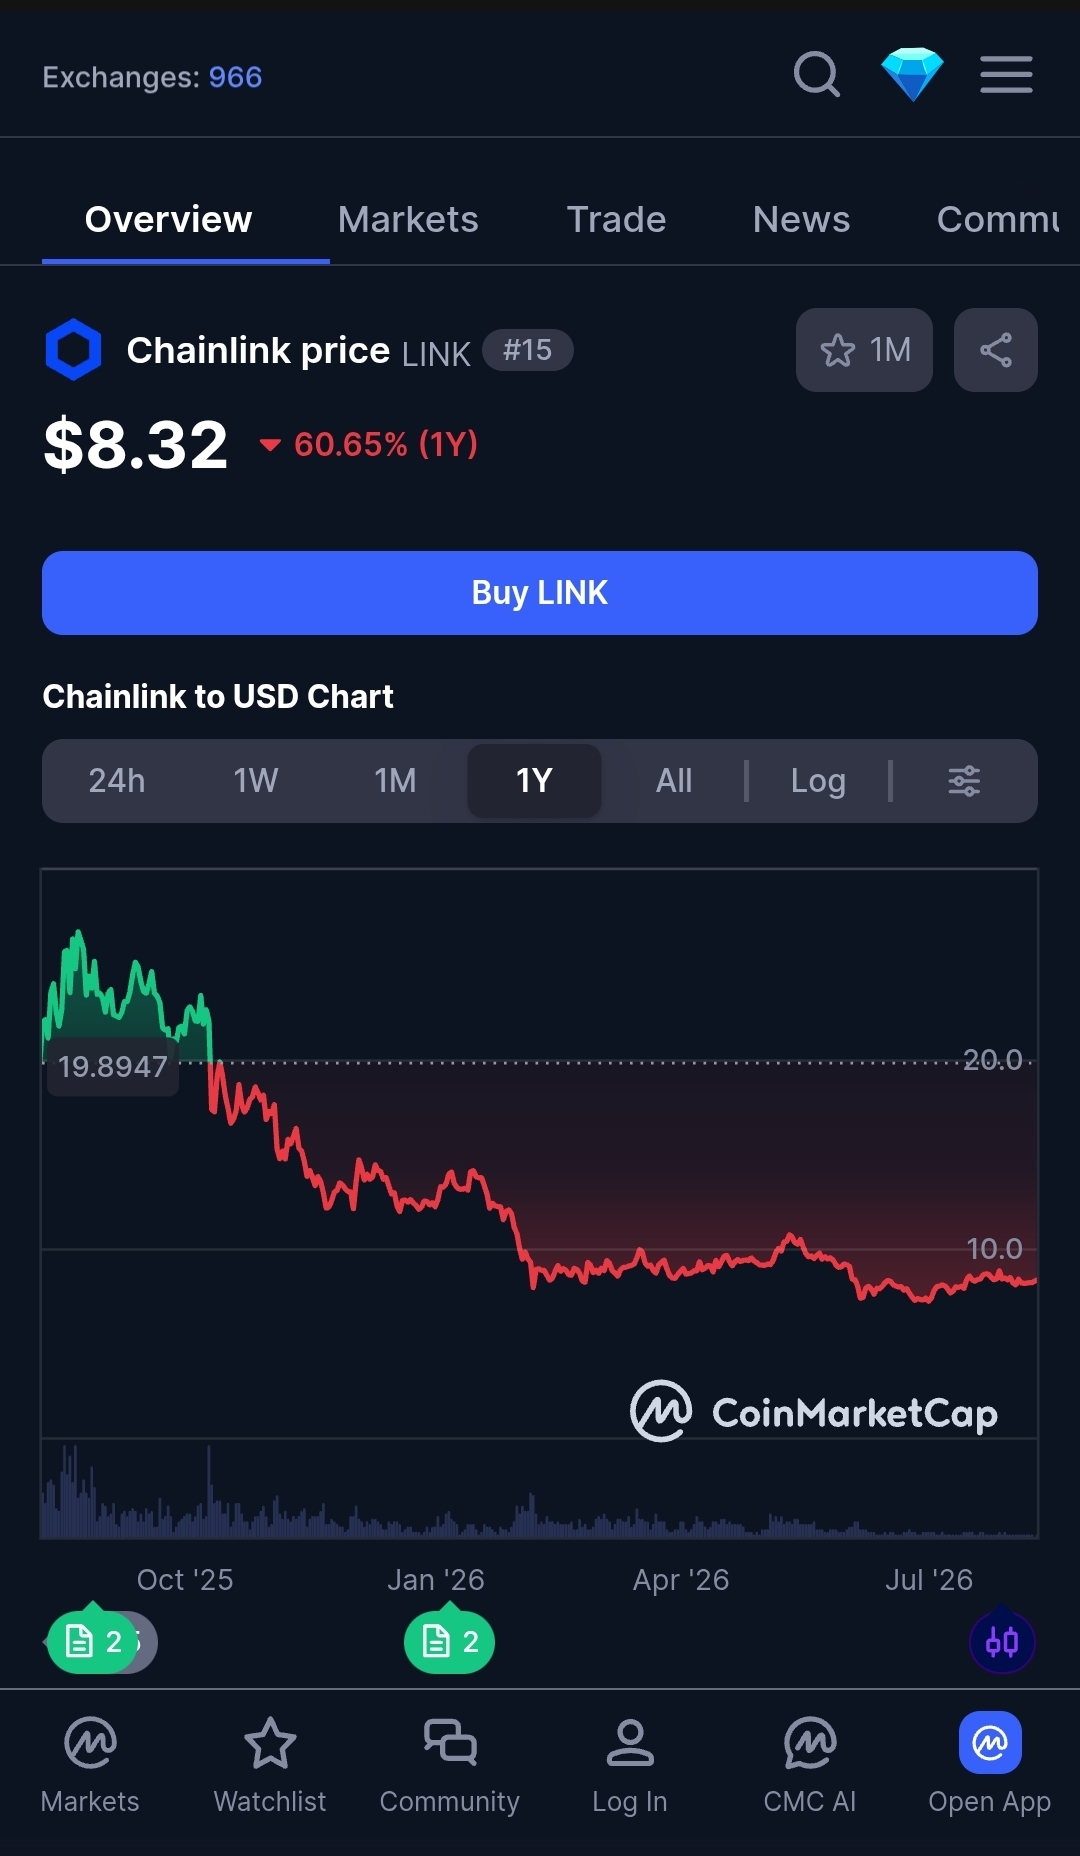Switch to candlestick chart view icon
This screenshot has width=1080, height=1856.
pyautogui.click(x=1002, y=1642)
